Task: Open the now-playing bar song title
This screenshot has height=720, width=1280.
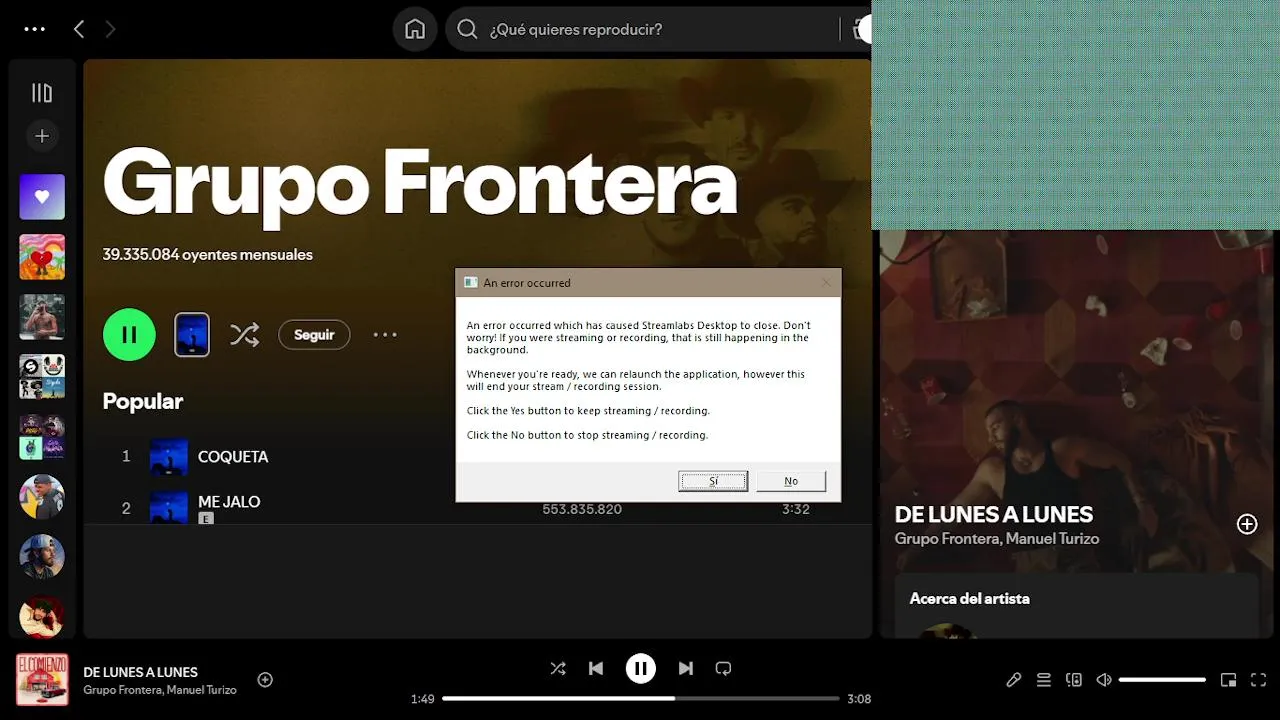Action: (141, 672)
